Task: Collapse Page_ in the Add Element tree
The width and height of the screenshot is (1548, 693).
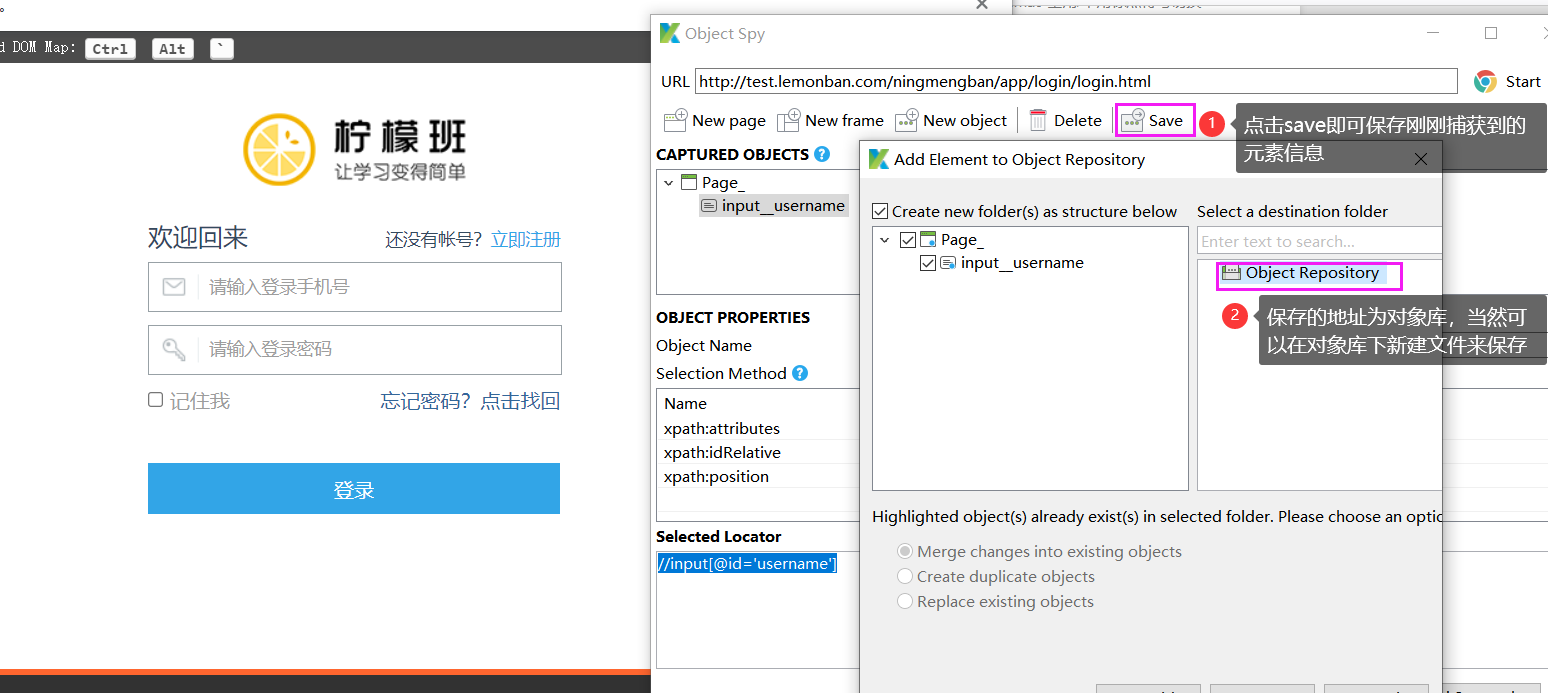Action: 884,240
